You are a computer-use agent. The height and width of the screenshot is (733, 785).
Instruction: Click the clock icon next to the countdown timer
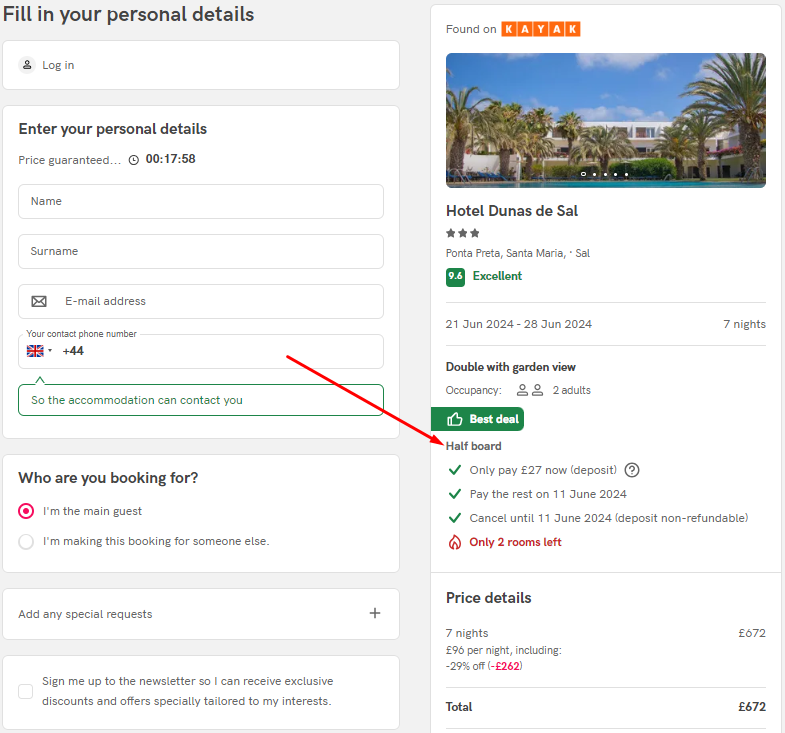pos(134,160)
